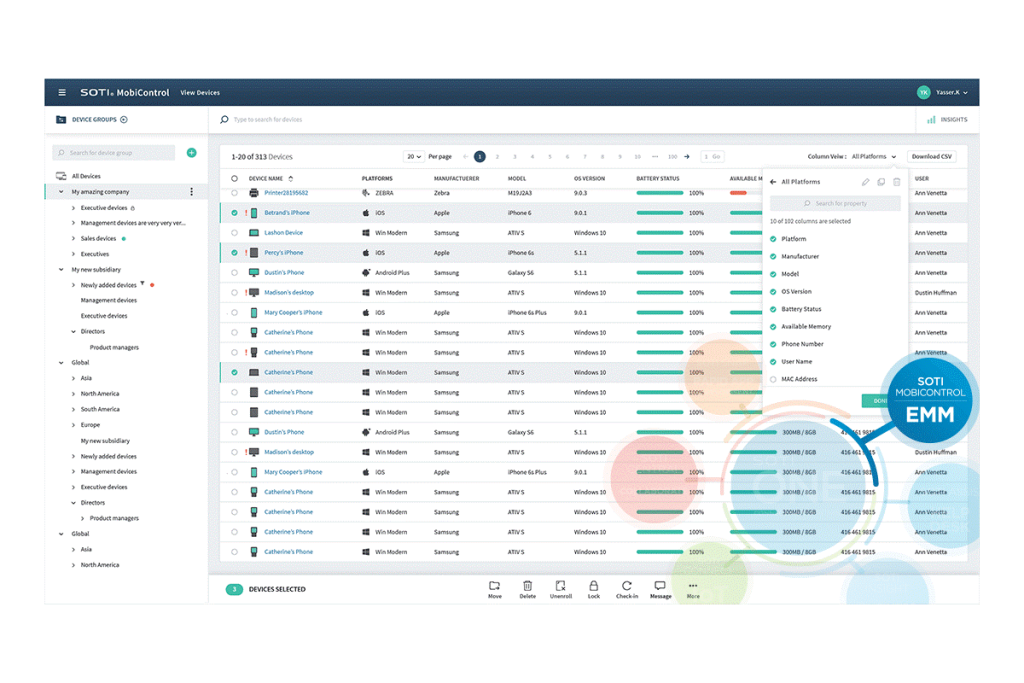1024x683 pixels.
Task: Focus the Type to search for devices field
Action: (562, 119)
